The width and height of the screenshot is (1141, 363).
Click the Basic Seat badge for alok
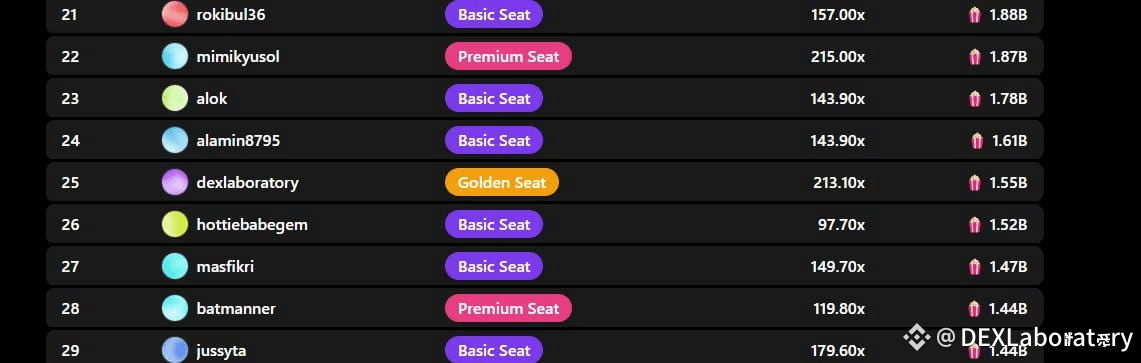tap(494, 98)
